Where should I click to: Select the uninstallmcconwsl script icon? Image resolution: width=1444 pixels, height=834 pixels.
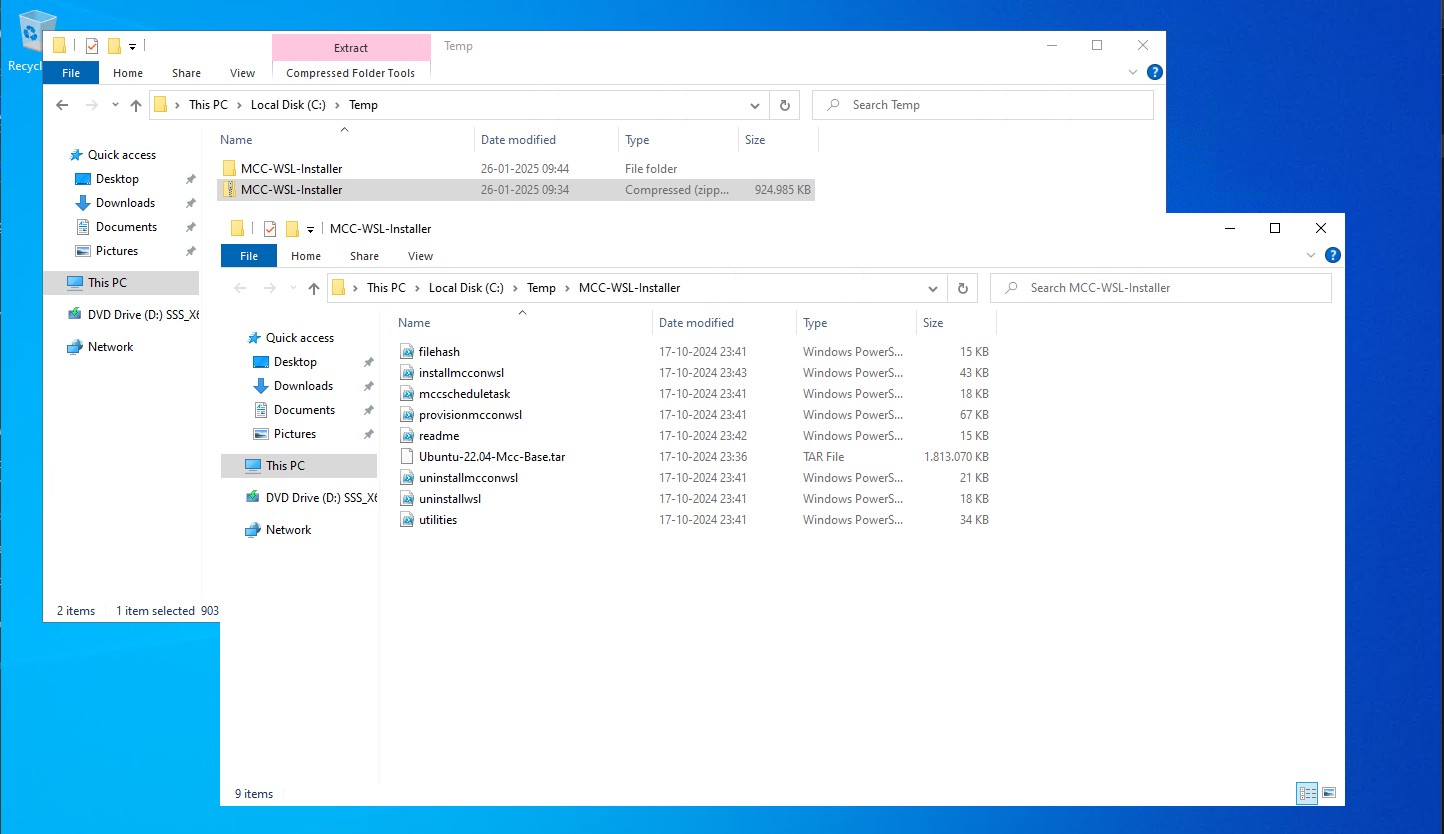click(407, 478)
